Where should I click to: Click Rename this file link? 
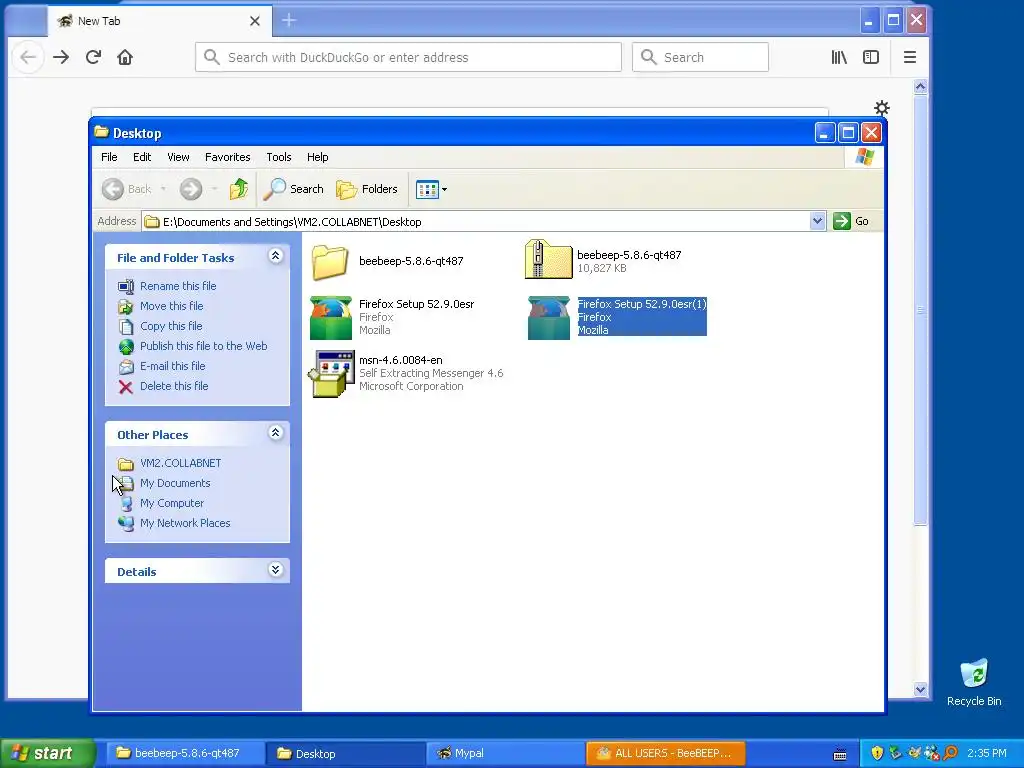pos(178,286)
